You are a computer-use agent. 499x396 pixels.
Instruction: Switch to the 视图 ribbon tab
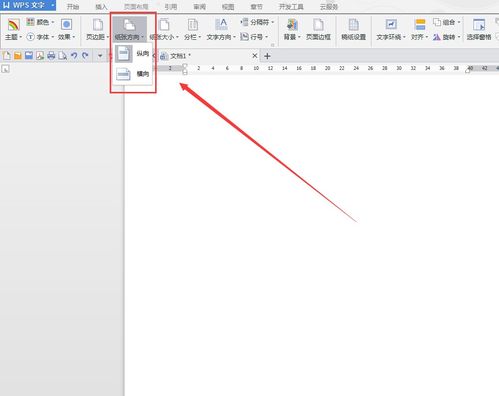pyautogui.click(x=228, y=7)
